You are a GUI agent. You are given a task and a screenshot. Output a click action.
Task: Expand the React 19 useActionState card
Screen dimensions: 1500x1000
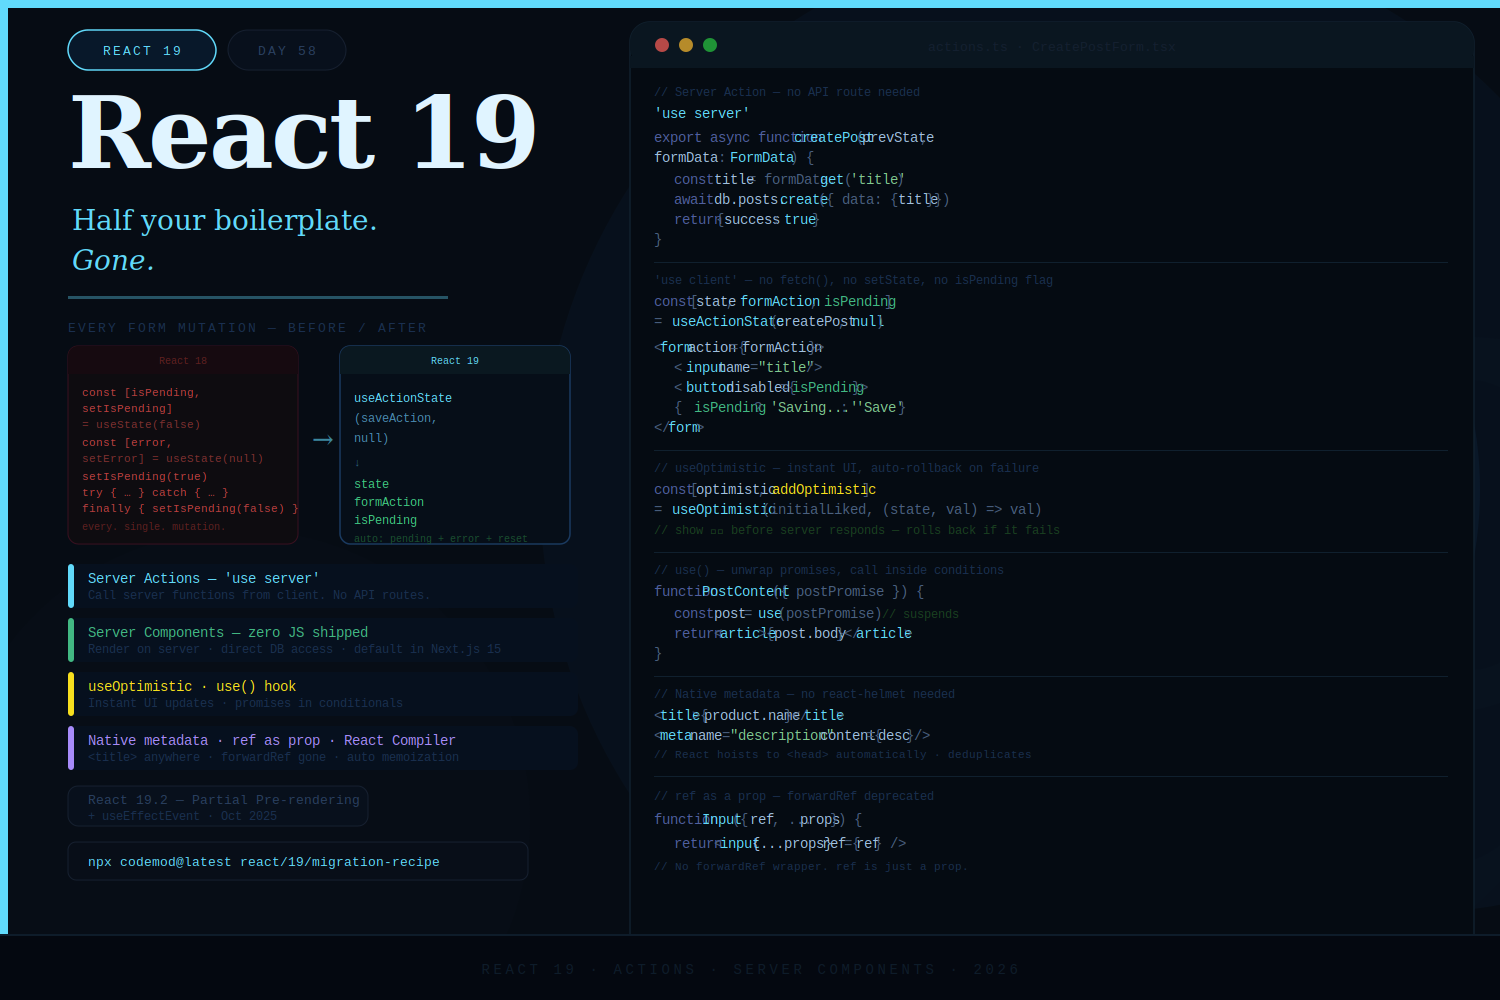click(x=455, y=444)
